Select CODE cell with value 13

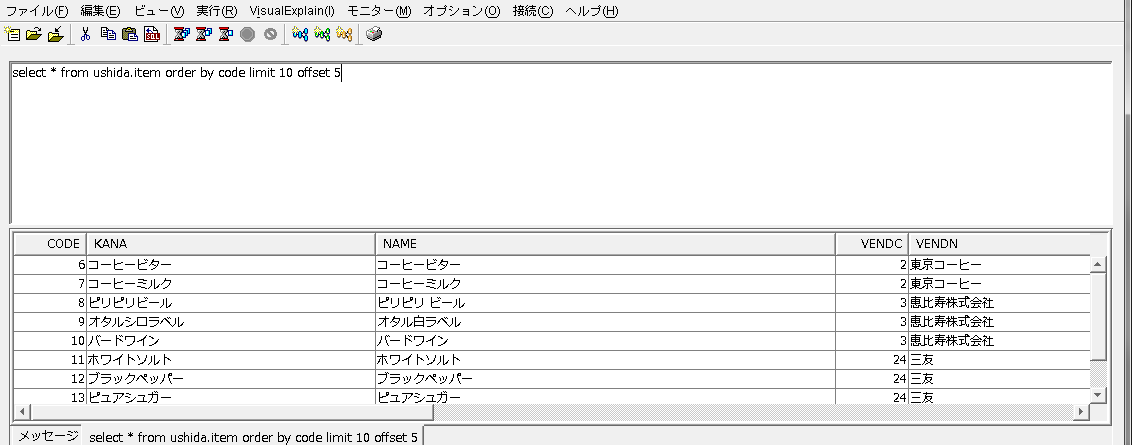pyautogui.click(x=50, y=397)
